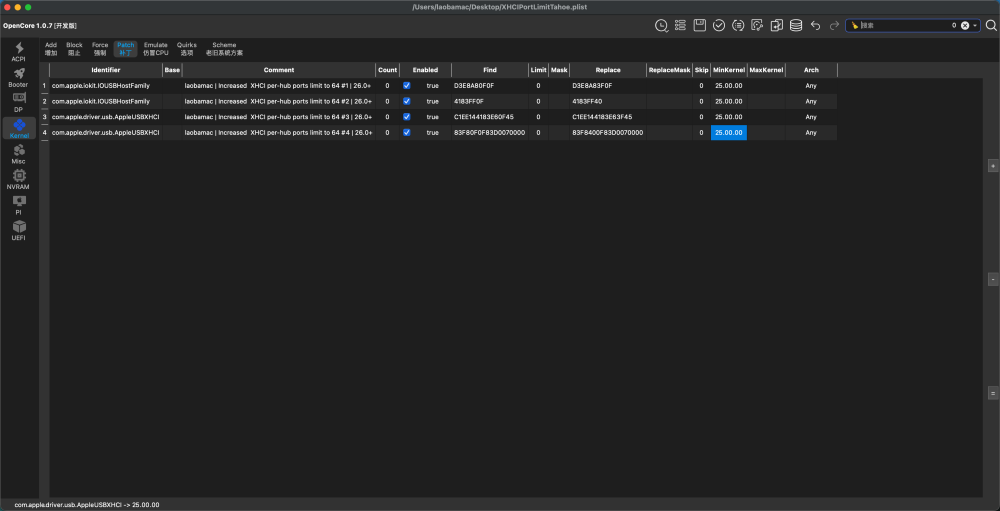Viewport: 1000px width, 511px height.
Task: Select Replace cell C1EE144183E63F45
Action: pyautogui.click(x=608, y=117)
